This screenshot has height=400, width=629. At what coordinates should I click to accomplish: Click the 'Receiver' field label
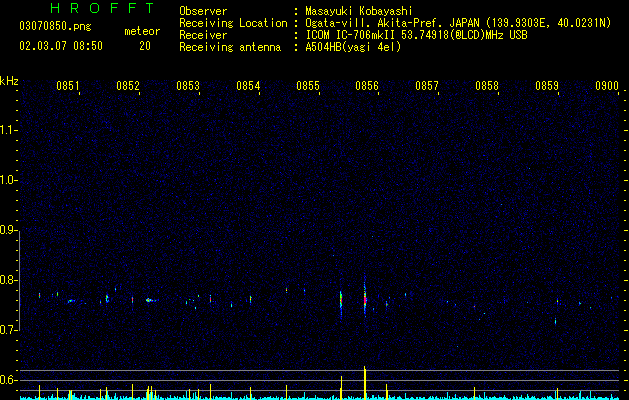coord(203,35)
